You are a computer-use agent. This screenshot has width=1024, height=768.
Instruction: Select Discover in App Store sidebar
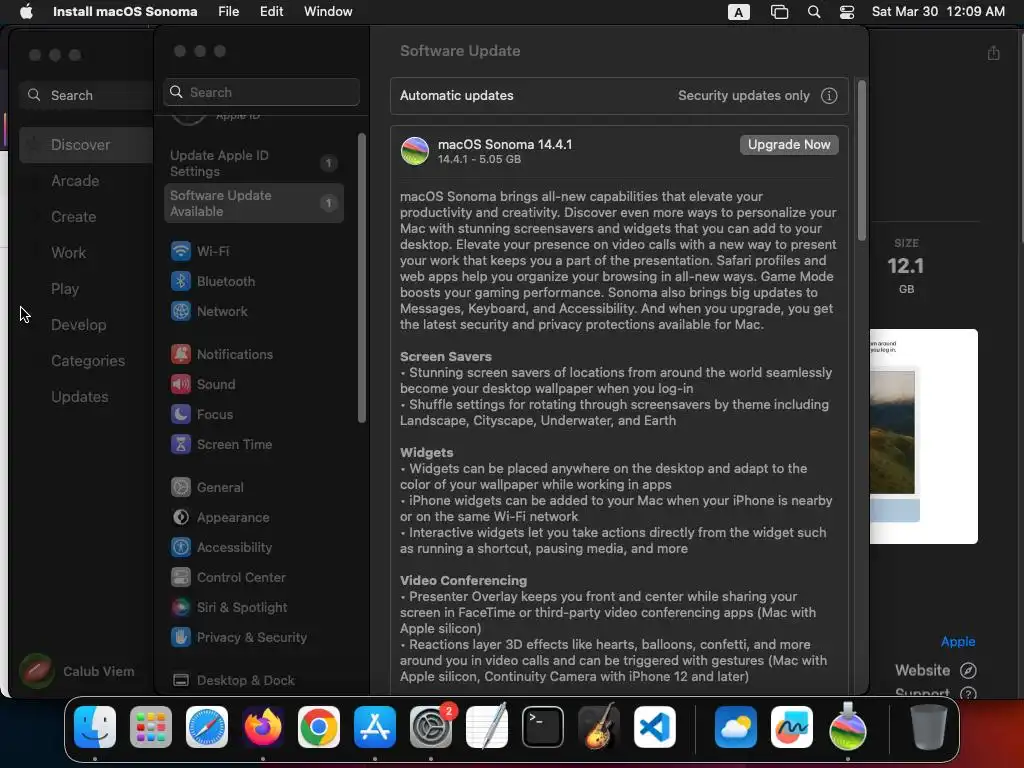click(86, 145)
